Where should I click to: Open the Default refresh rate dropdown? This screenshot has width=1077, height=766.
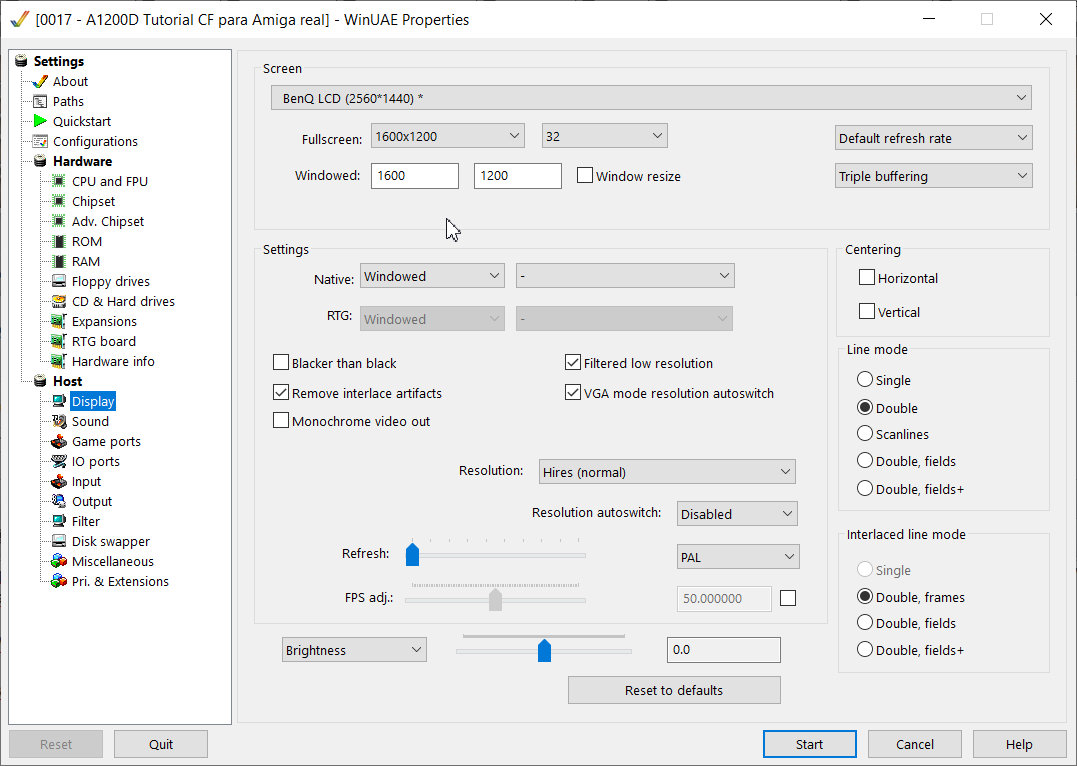coord(933,138)
